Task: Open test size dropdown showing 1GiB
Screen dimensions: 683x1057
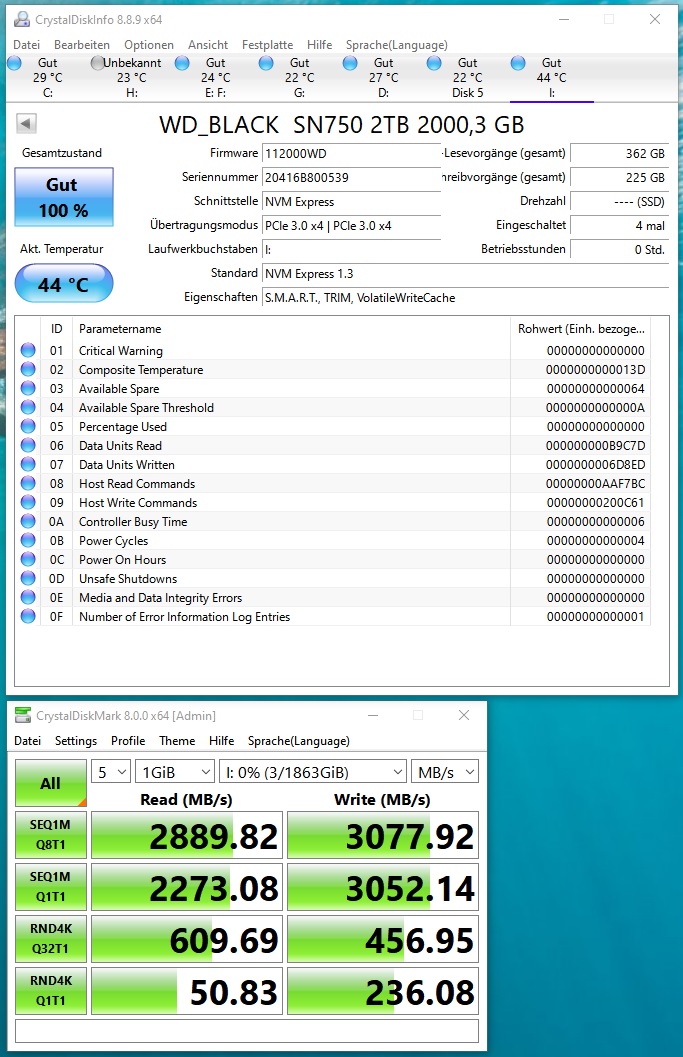Action: coord(175,772)
